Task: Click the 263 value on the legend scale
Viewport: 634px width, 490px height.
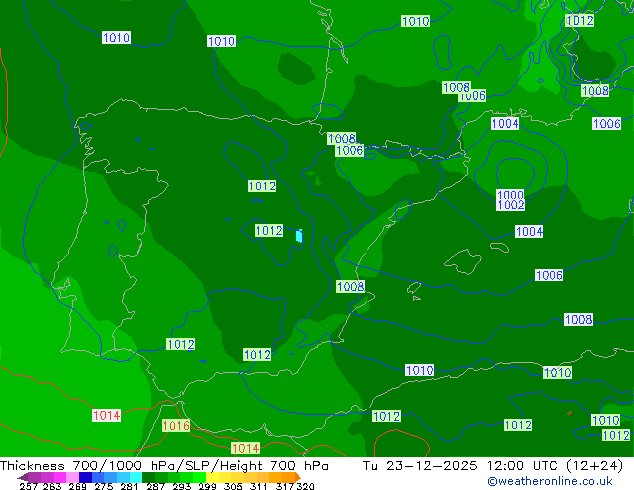Action: [52, 486]
